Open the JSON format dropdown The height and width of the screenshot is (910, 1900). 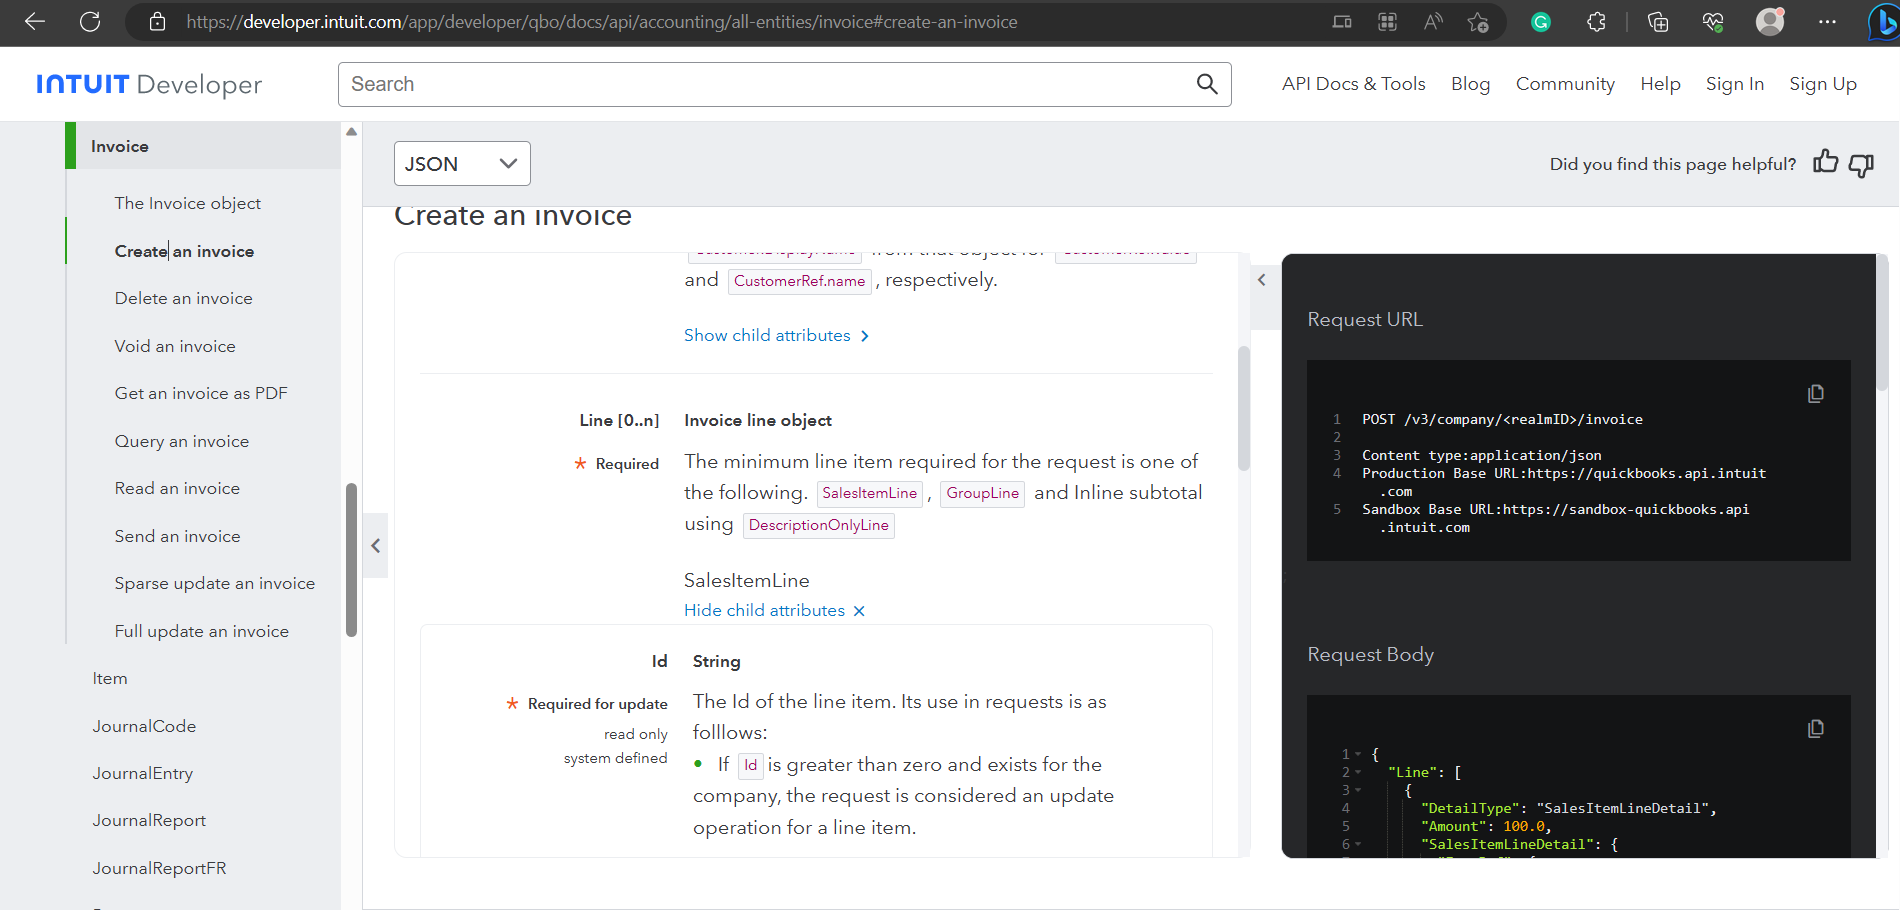462,164
